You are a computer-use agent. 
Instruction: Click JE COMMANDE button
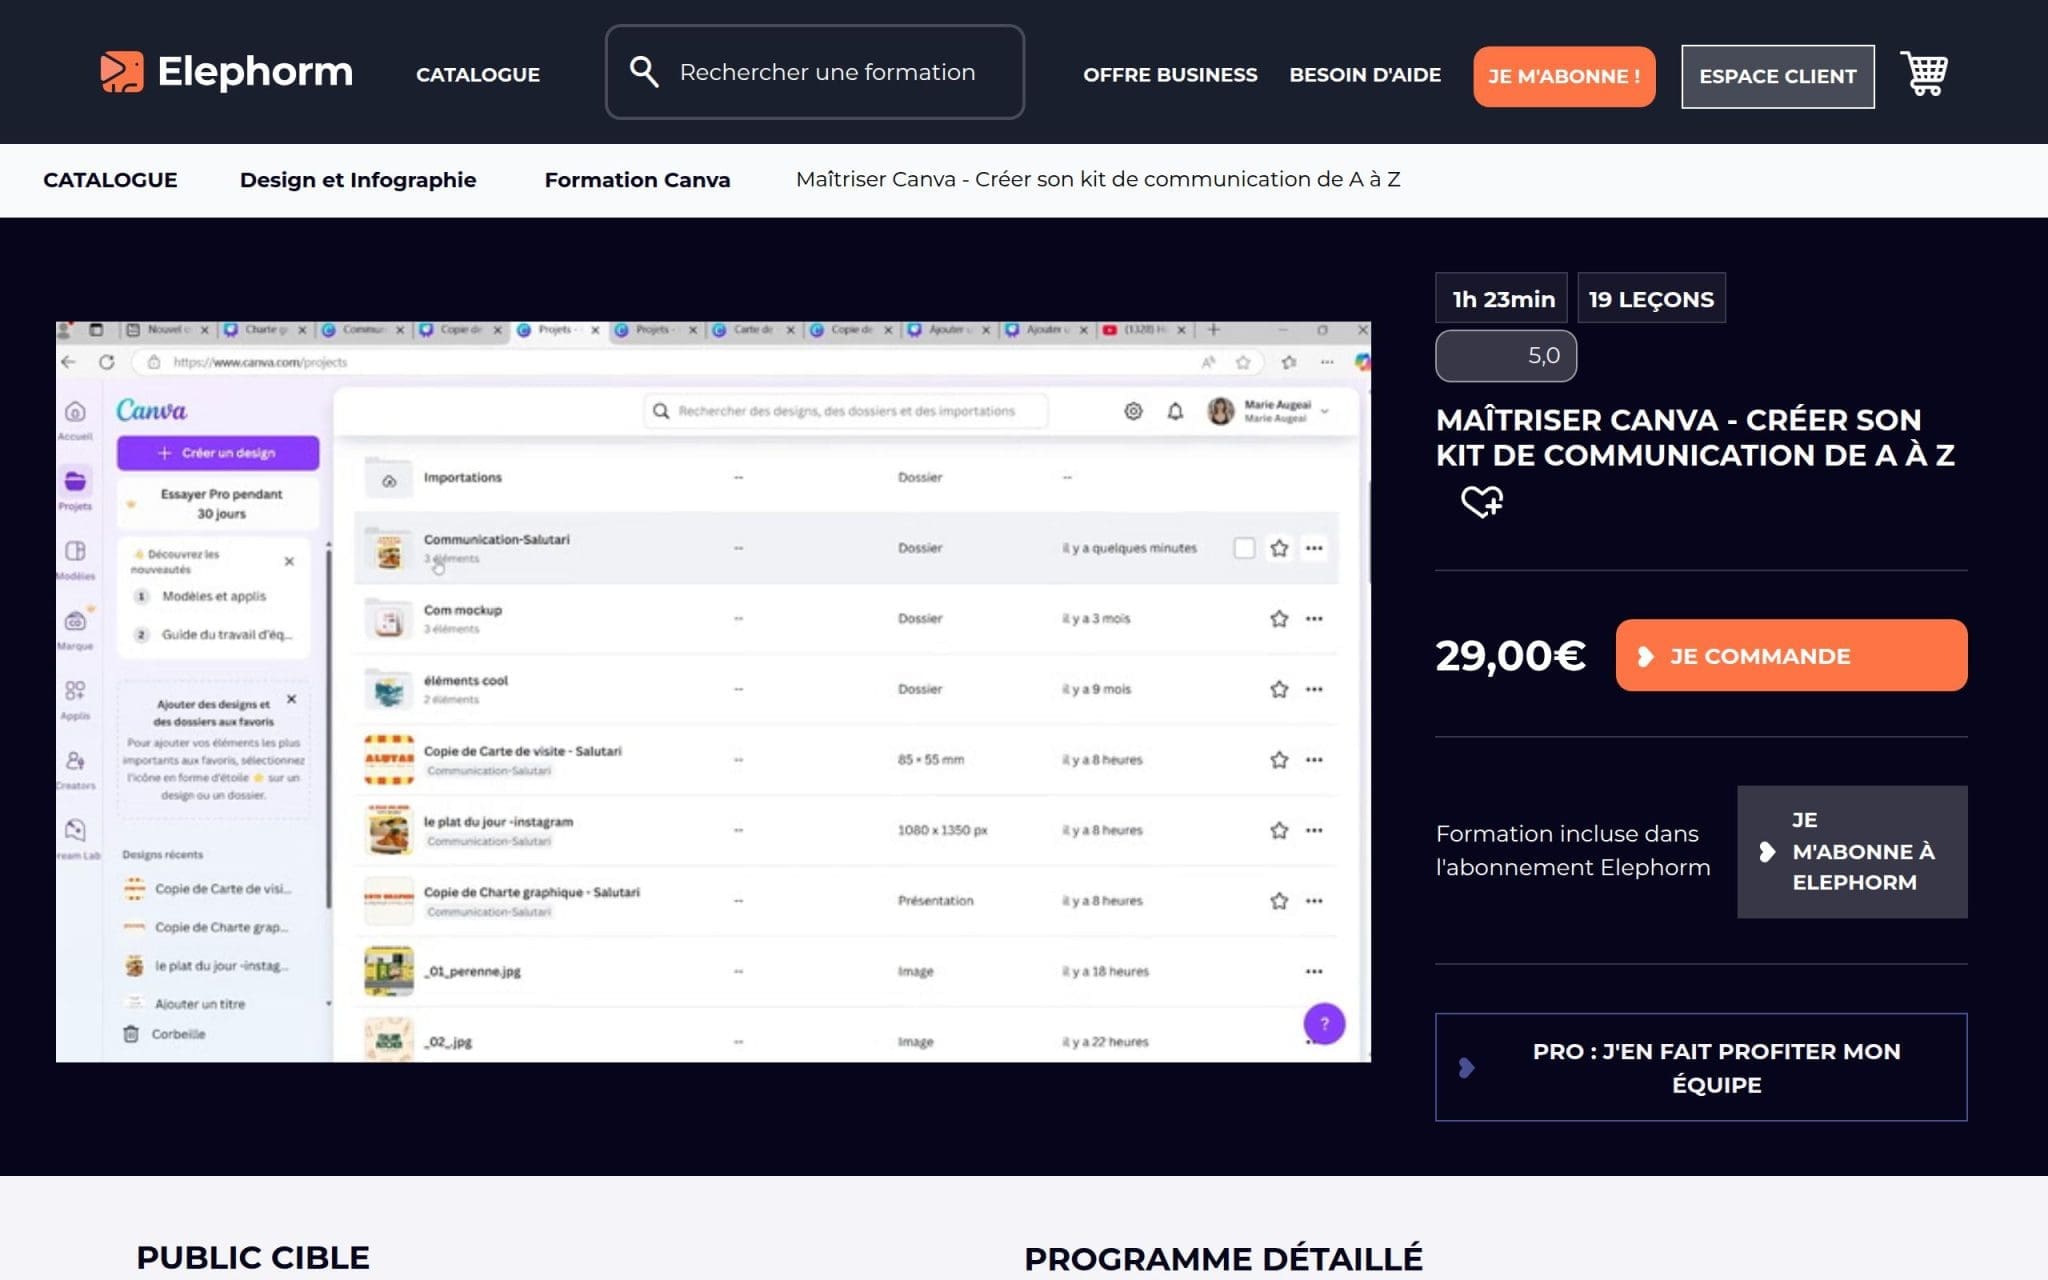point(1791,655)
